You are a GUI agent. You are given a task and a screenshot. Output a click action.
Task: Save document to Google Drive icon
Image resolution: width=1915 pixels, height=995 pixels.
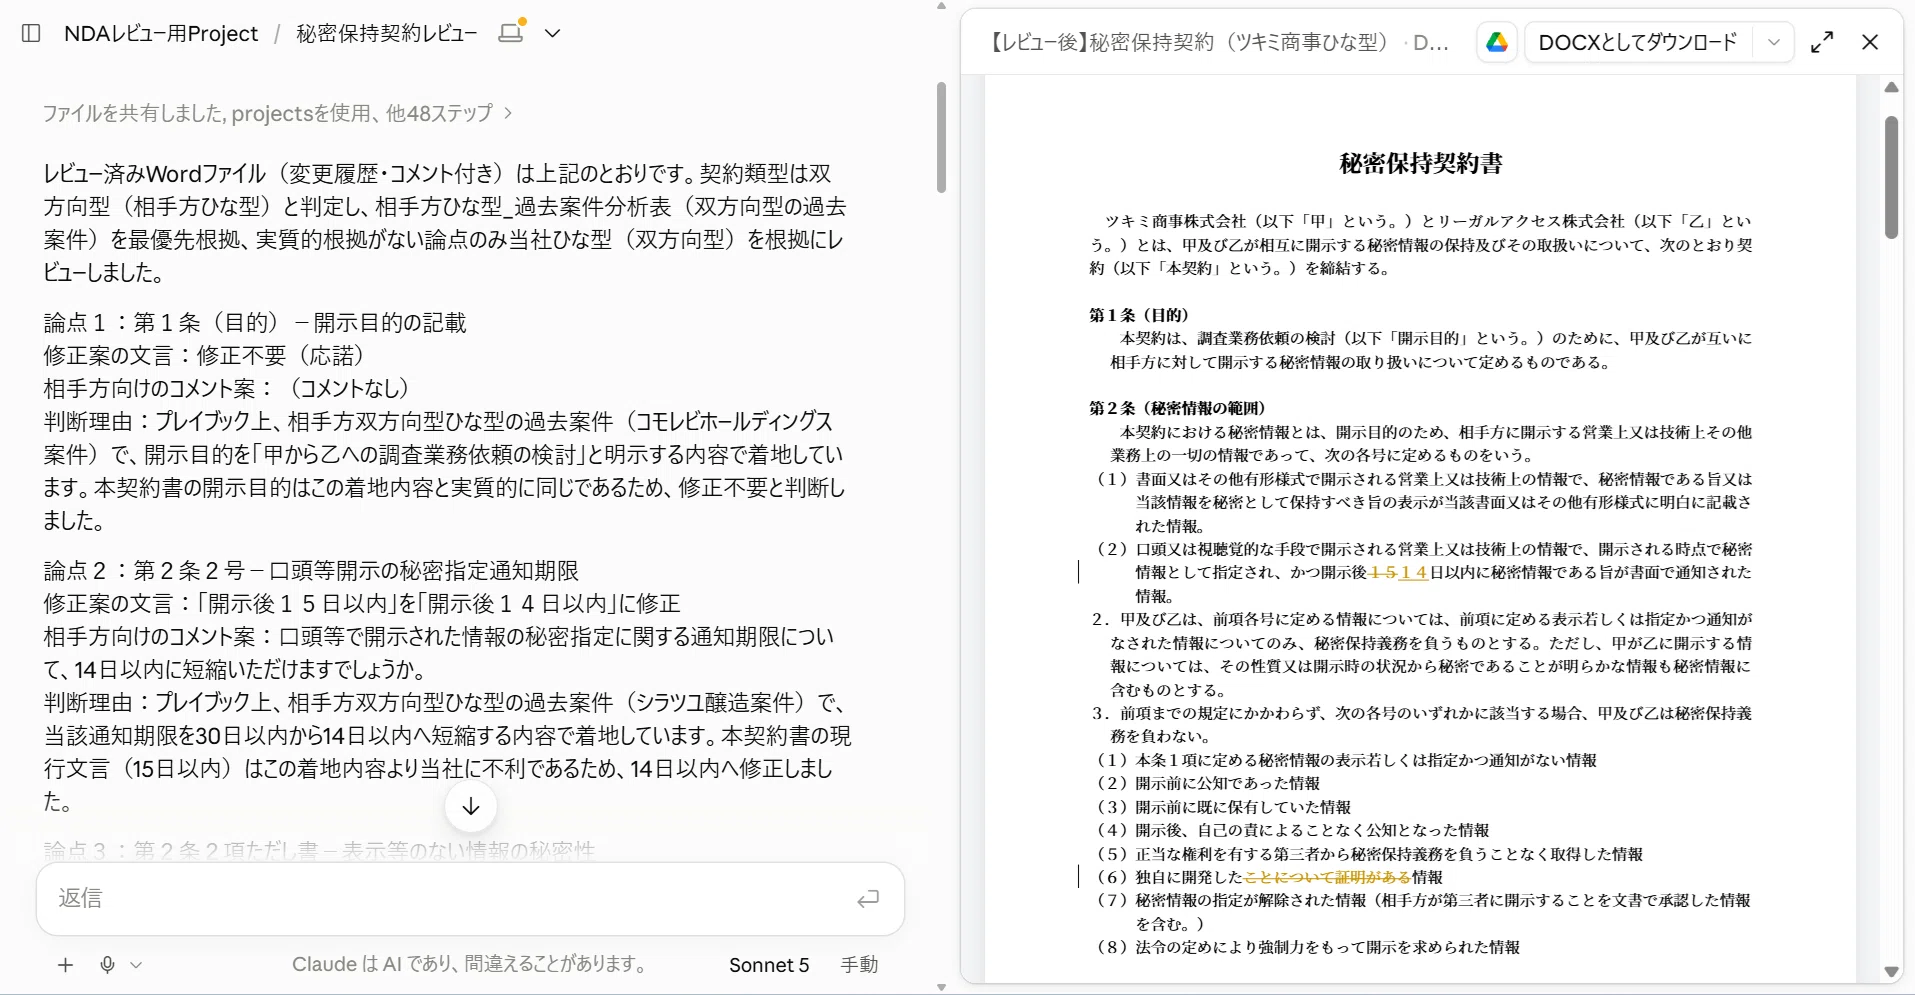click(1497, 42)
